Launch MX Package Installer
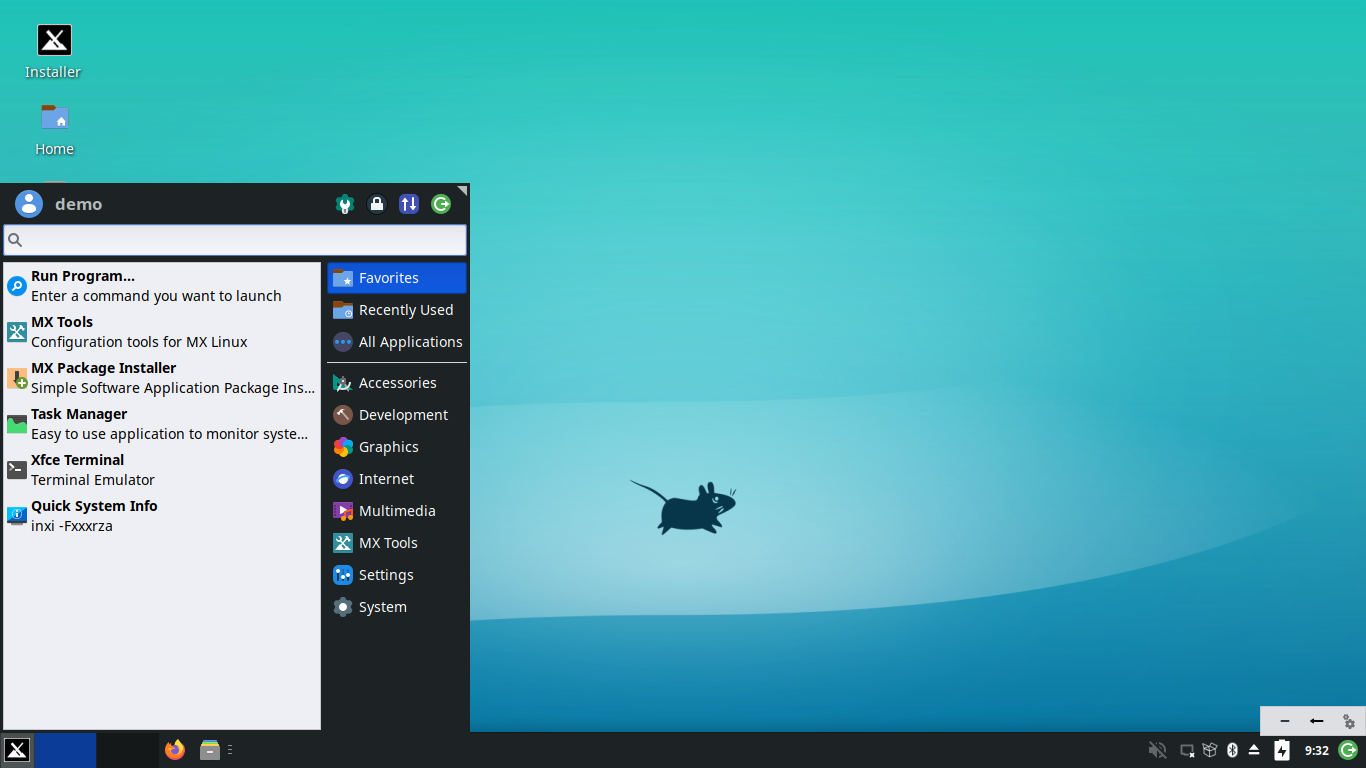This screenshot has width=1366, height=768. (162, 378)
